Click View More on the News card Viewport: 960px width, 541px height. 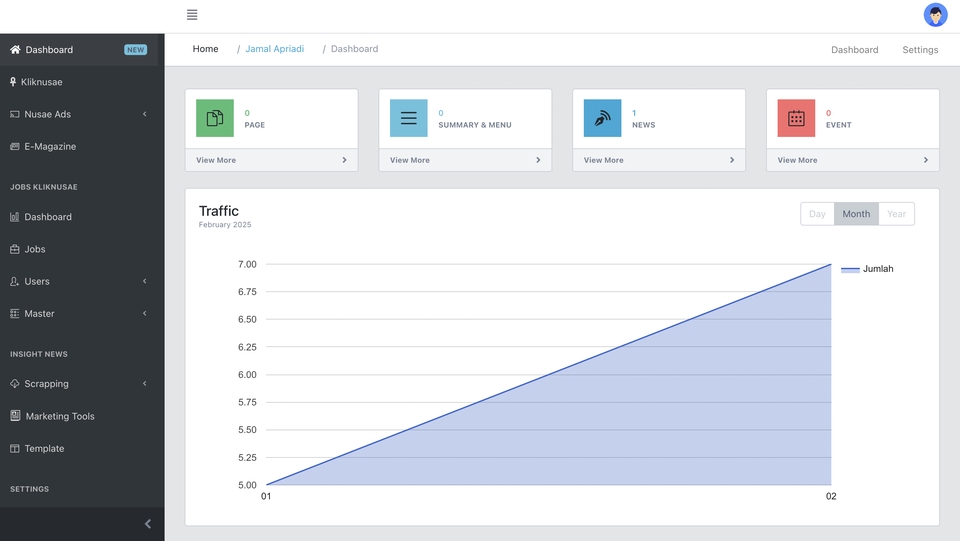pyautogui.click(x=603, y=160)
